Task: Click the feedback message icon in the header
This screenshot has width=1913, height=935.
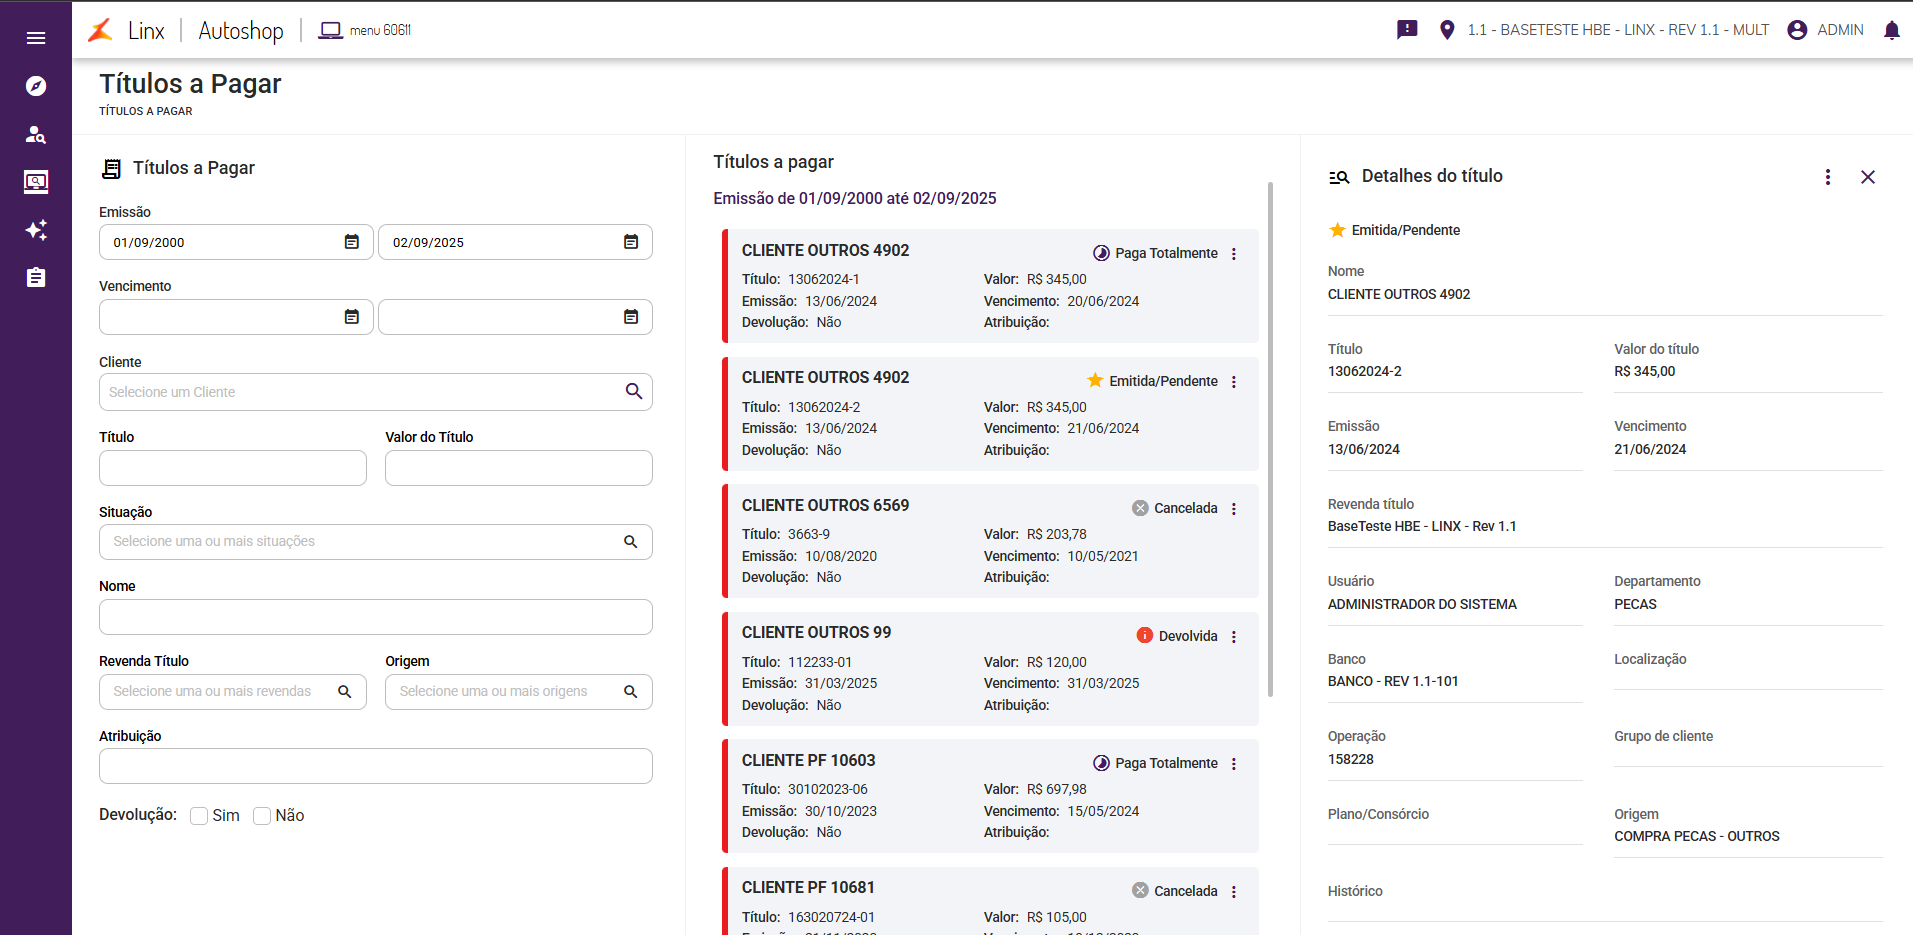Action: [1407, 30]
